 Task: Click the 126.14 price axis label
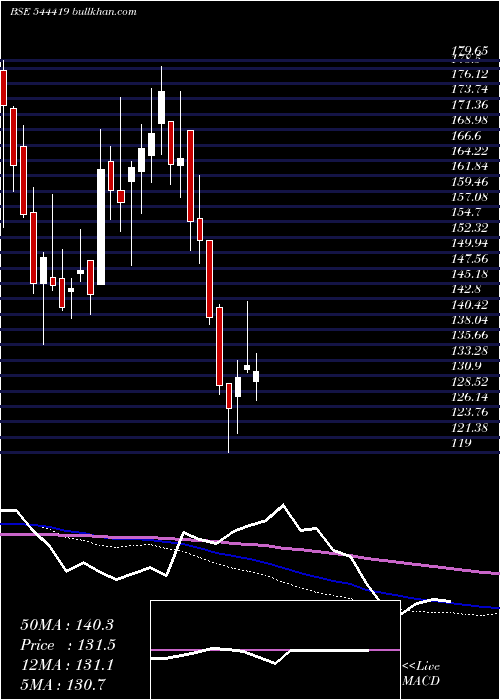(x=470, y=397)
